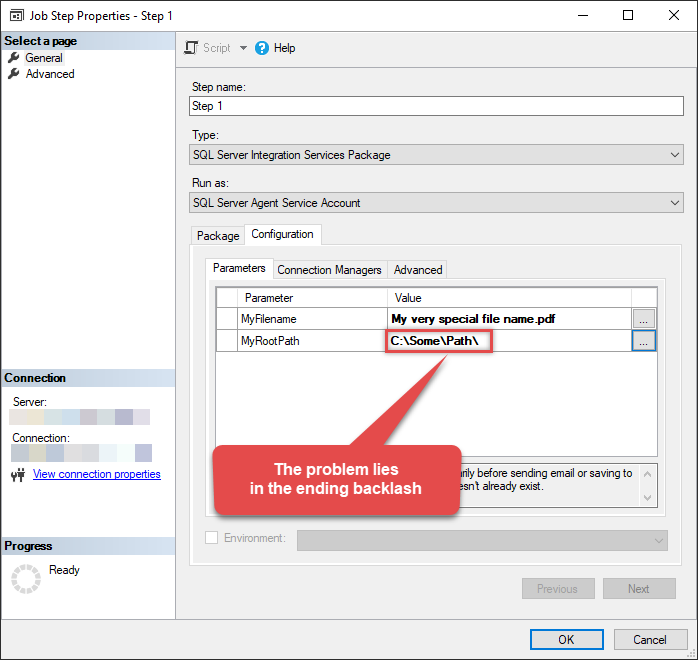Select the MyFilename parameter cell

(312, 319)
